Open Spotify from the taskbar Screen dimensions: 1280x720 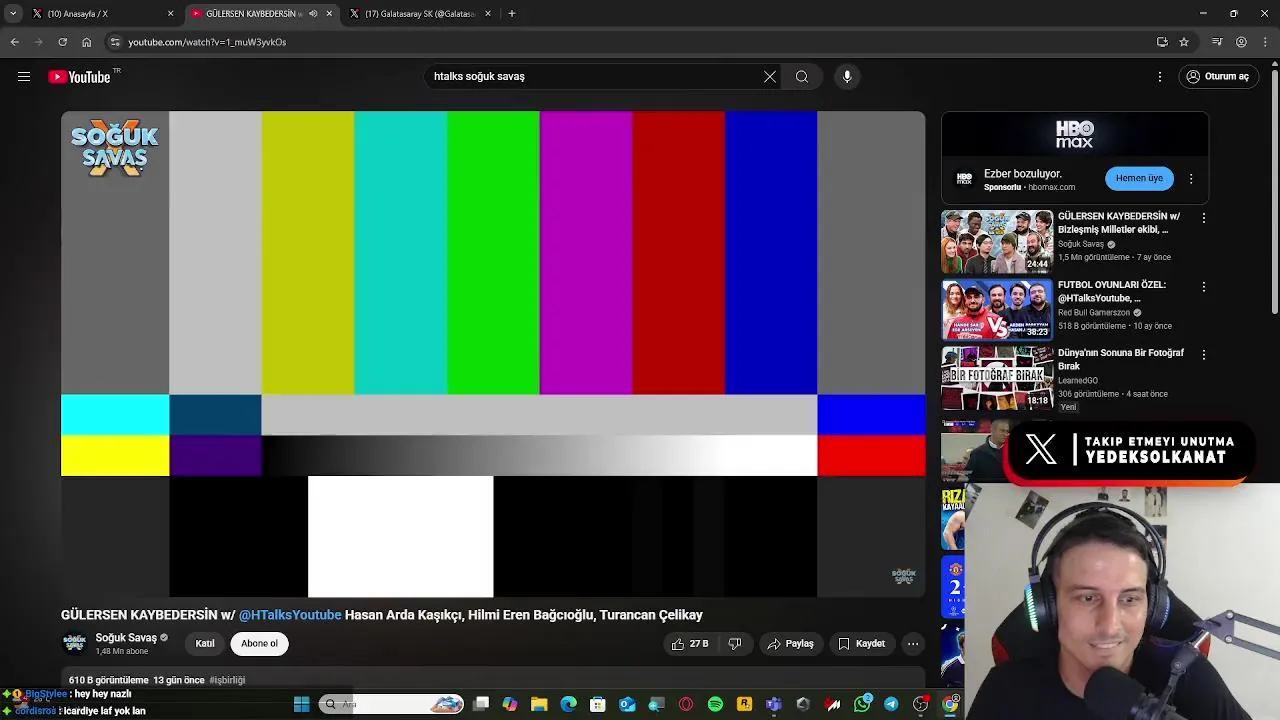(715, 704)
